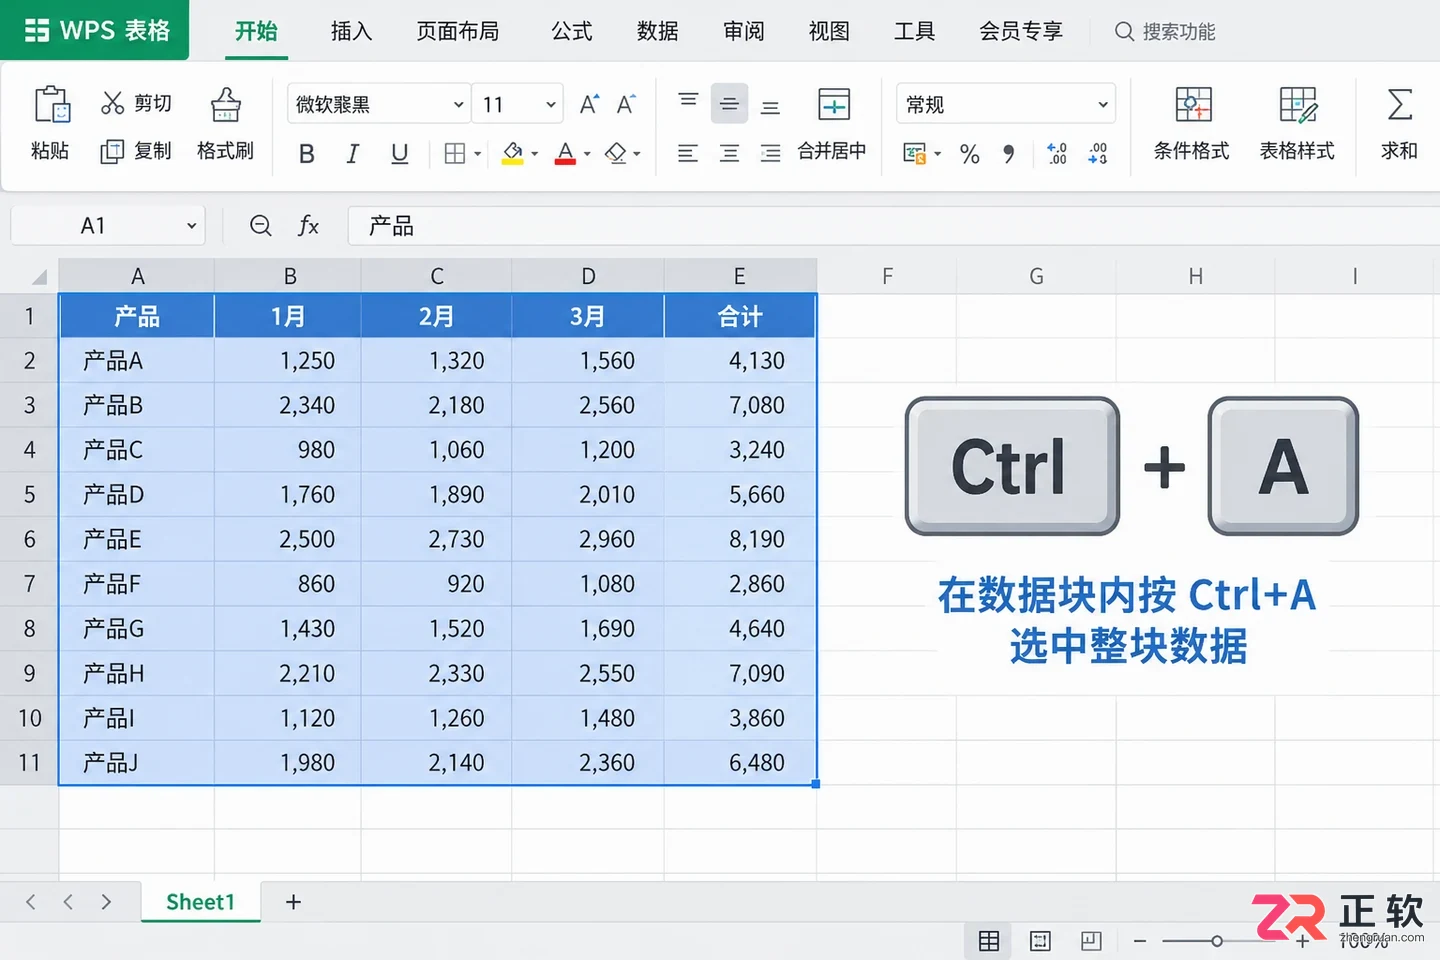1440x960 pixels.
Task: Switch to the 数据 (Data) tab
Action: (x=657, y=31)
